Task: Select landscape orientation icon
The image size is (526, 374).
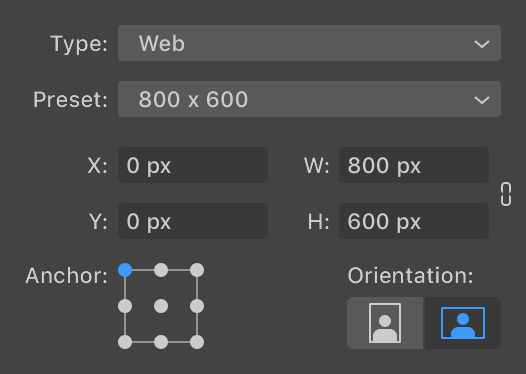Action: click(x=463, y=323)
